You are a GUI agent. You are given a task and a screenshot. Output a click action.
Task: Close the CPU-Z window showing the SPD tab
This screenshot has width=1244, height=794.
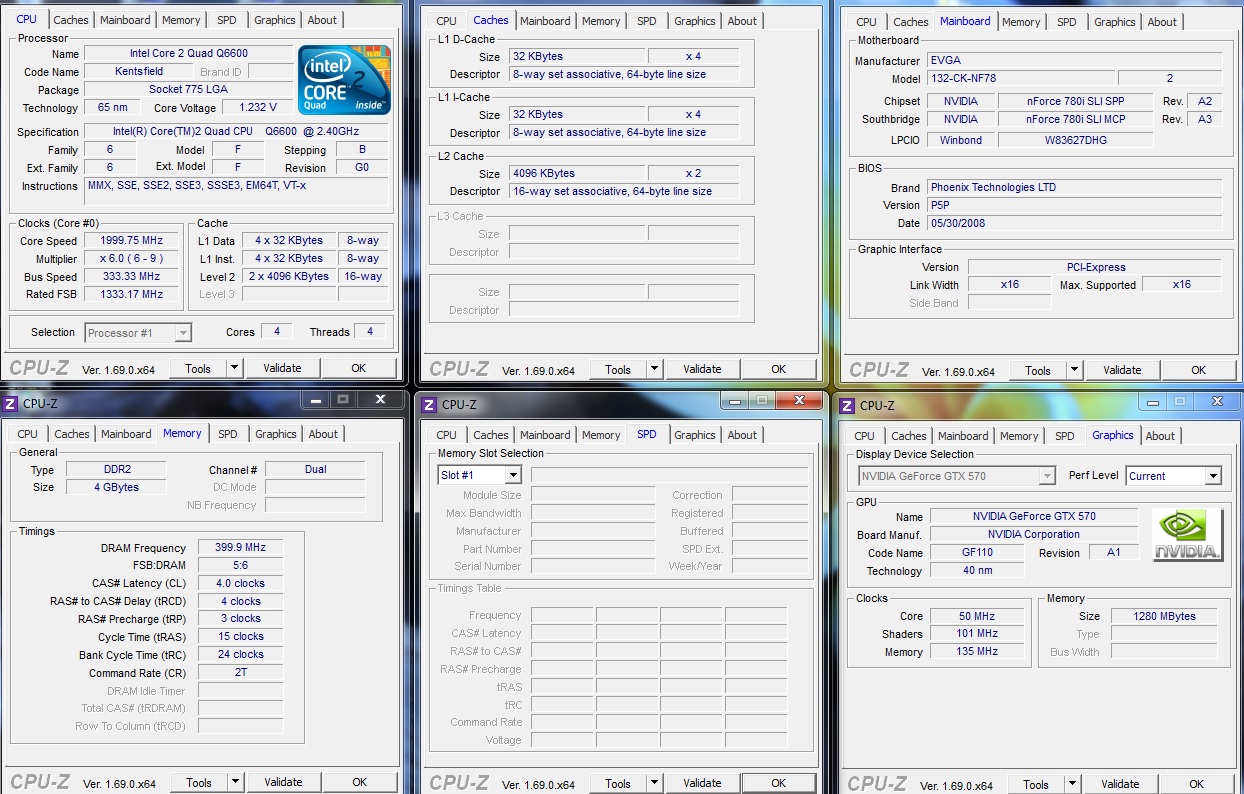tap(797, 400)
